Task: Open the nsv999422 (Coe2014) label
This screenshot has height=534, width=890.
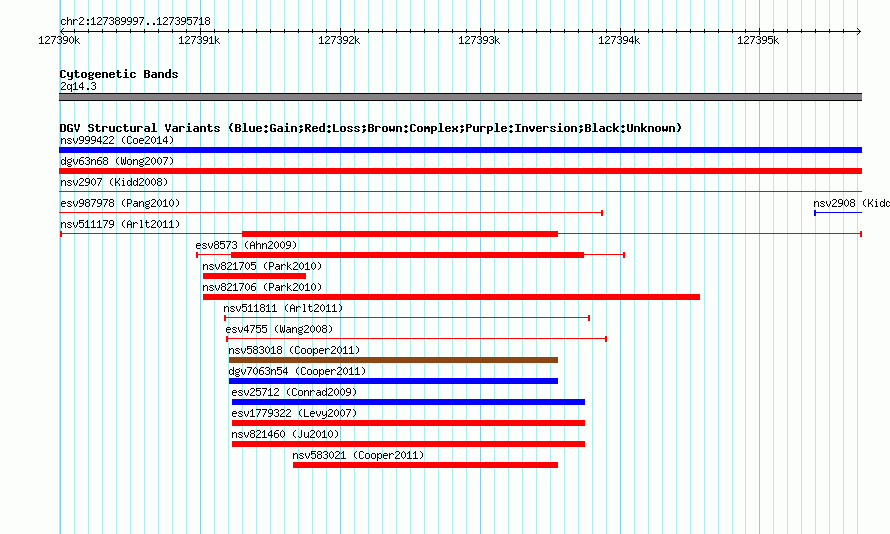Action: 117,140
